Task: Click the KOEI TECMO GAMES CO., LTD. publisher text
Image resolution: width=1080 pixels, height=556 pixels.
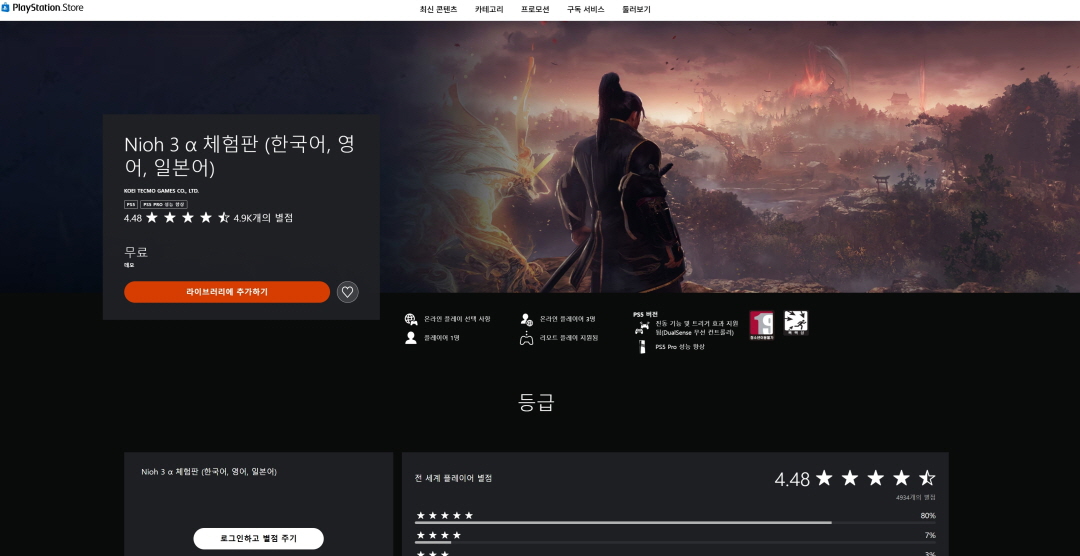Action: tap(161, 191)
